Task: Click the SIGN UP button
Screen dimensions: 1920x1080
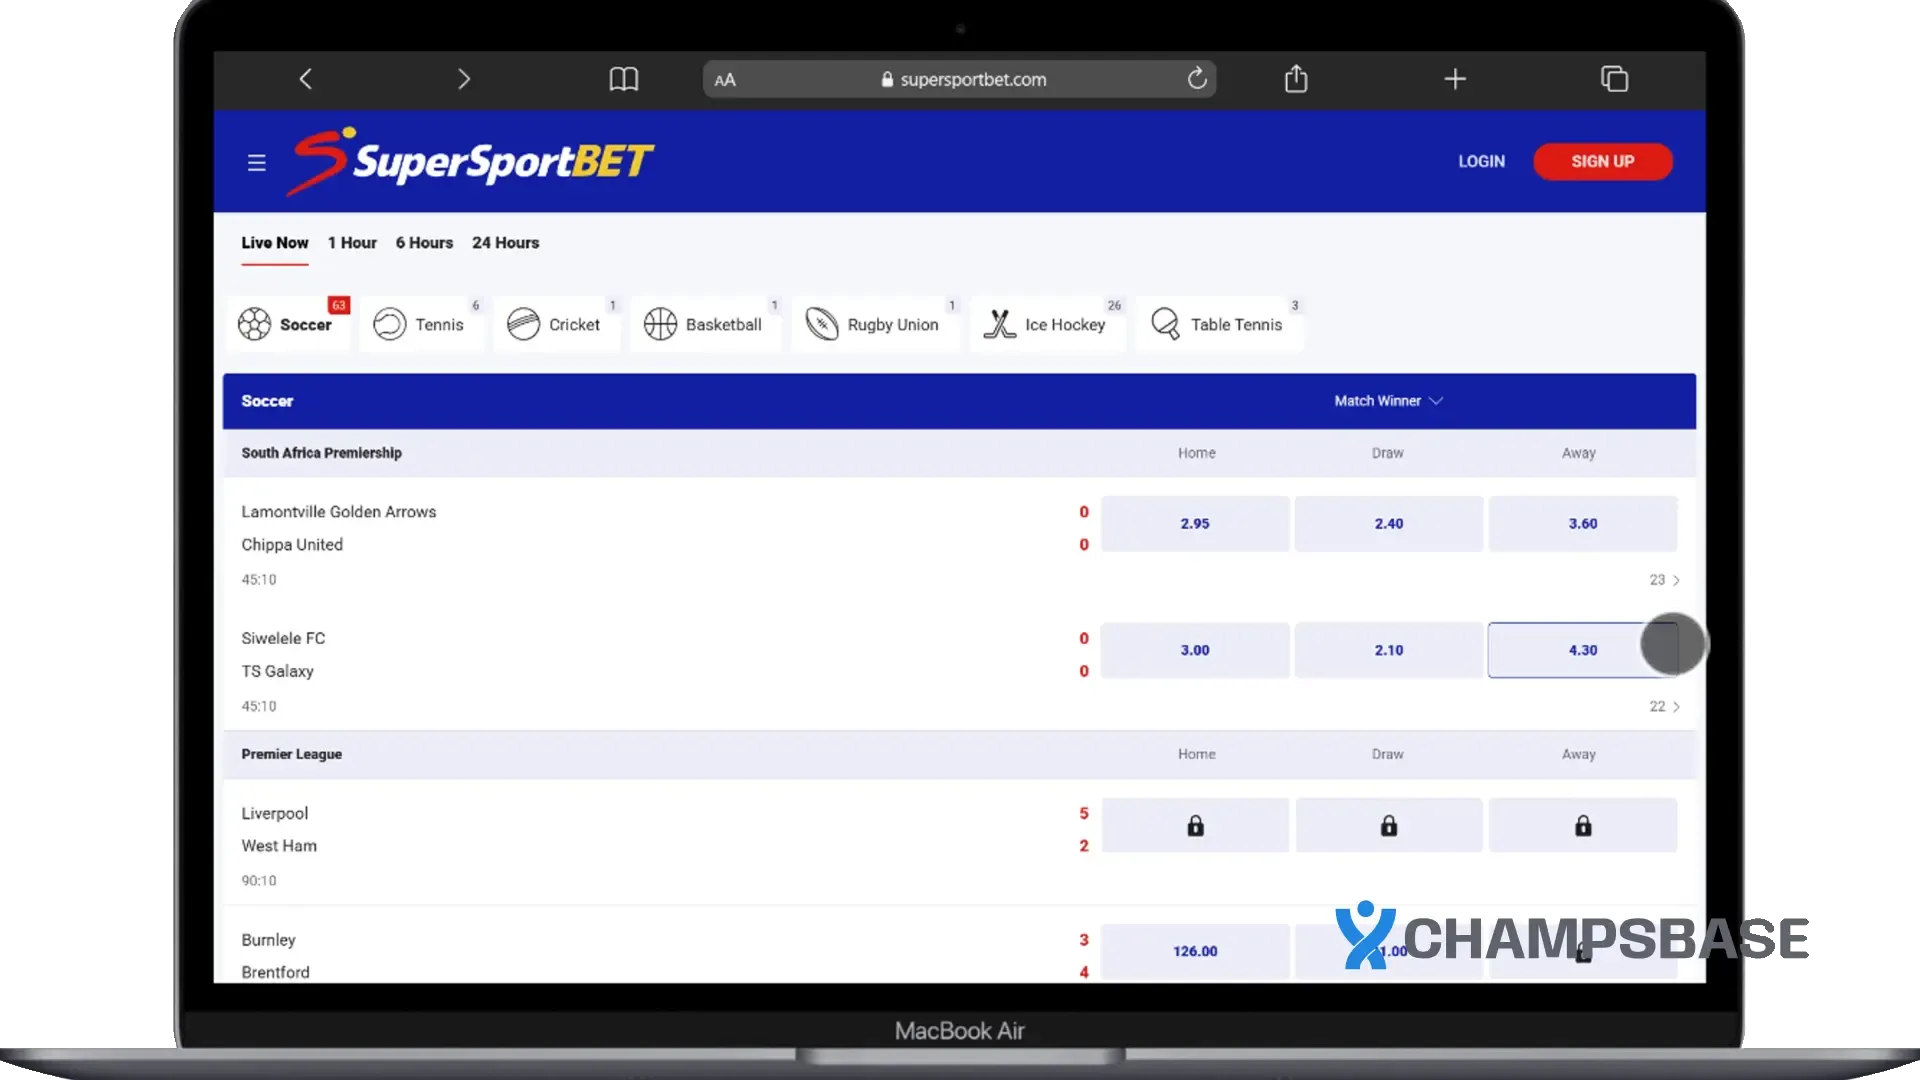Action: coord(1602,161)
